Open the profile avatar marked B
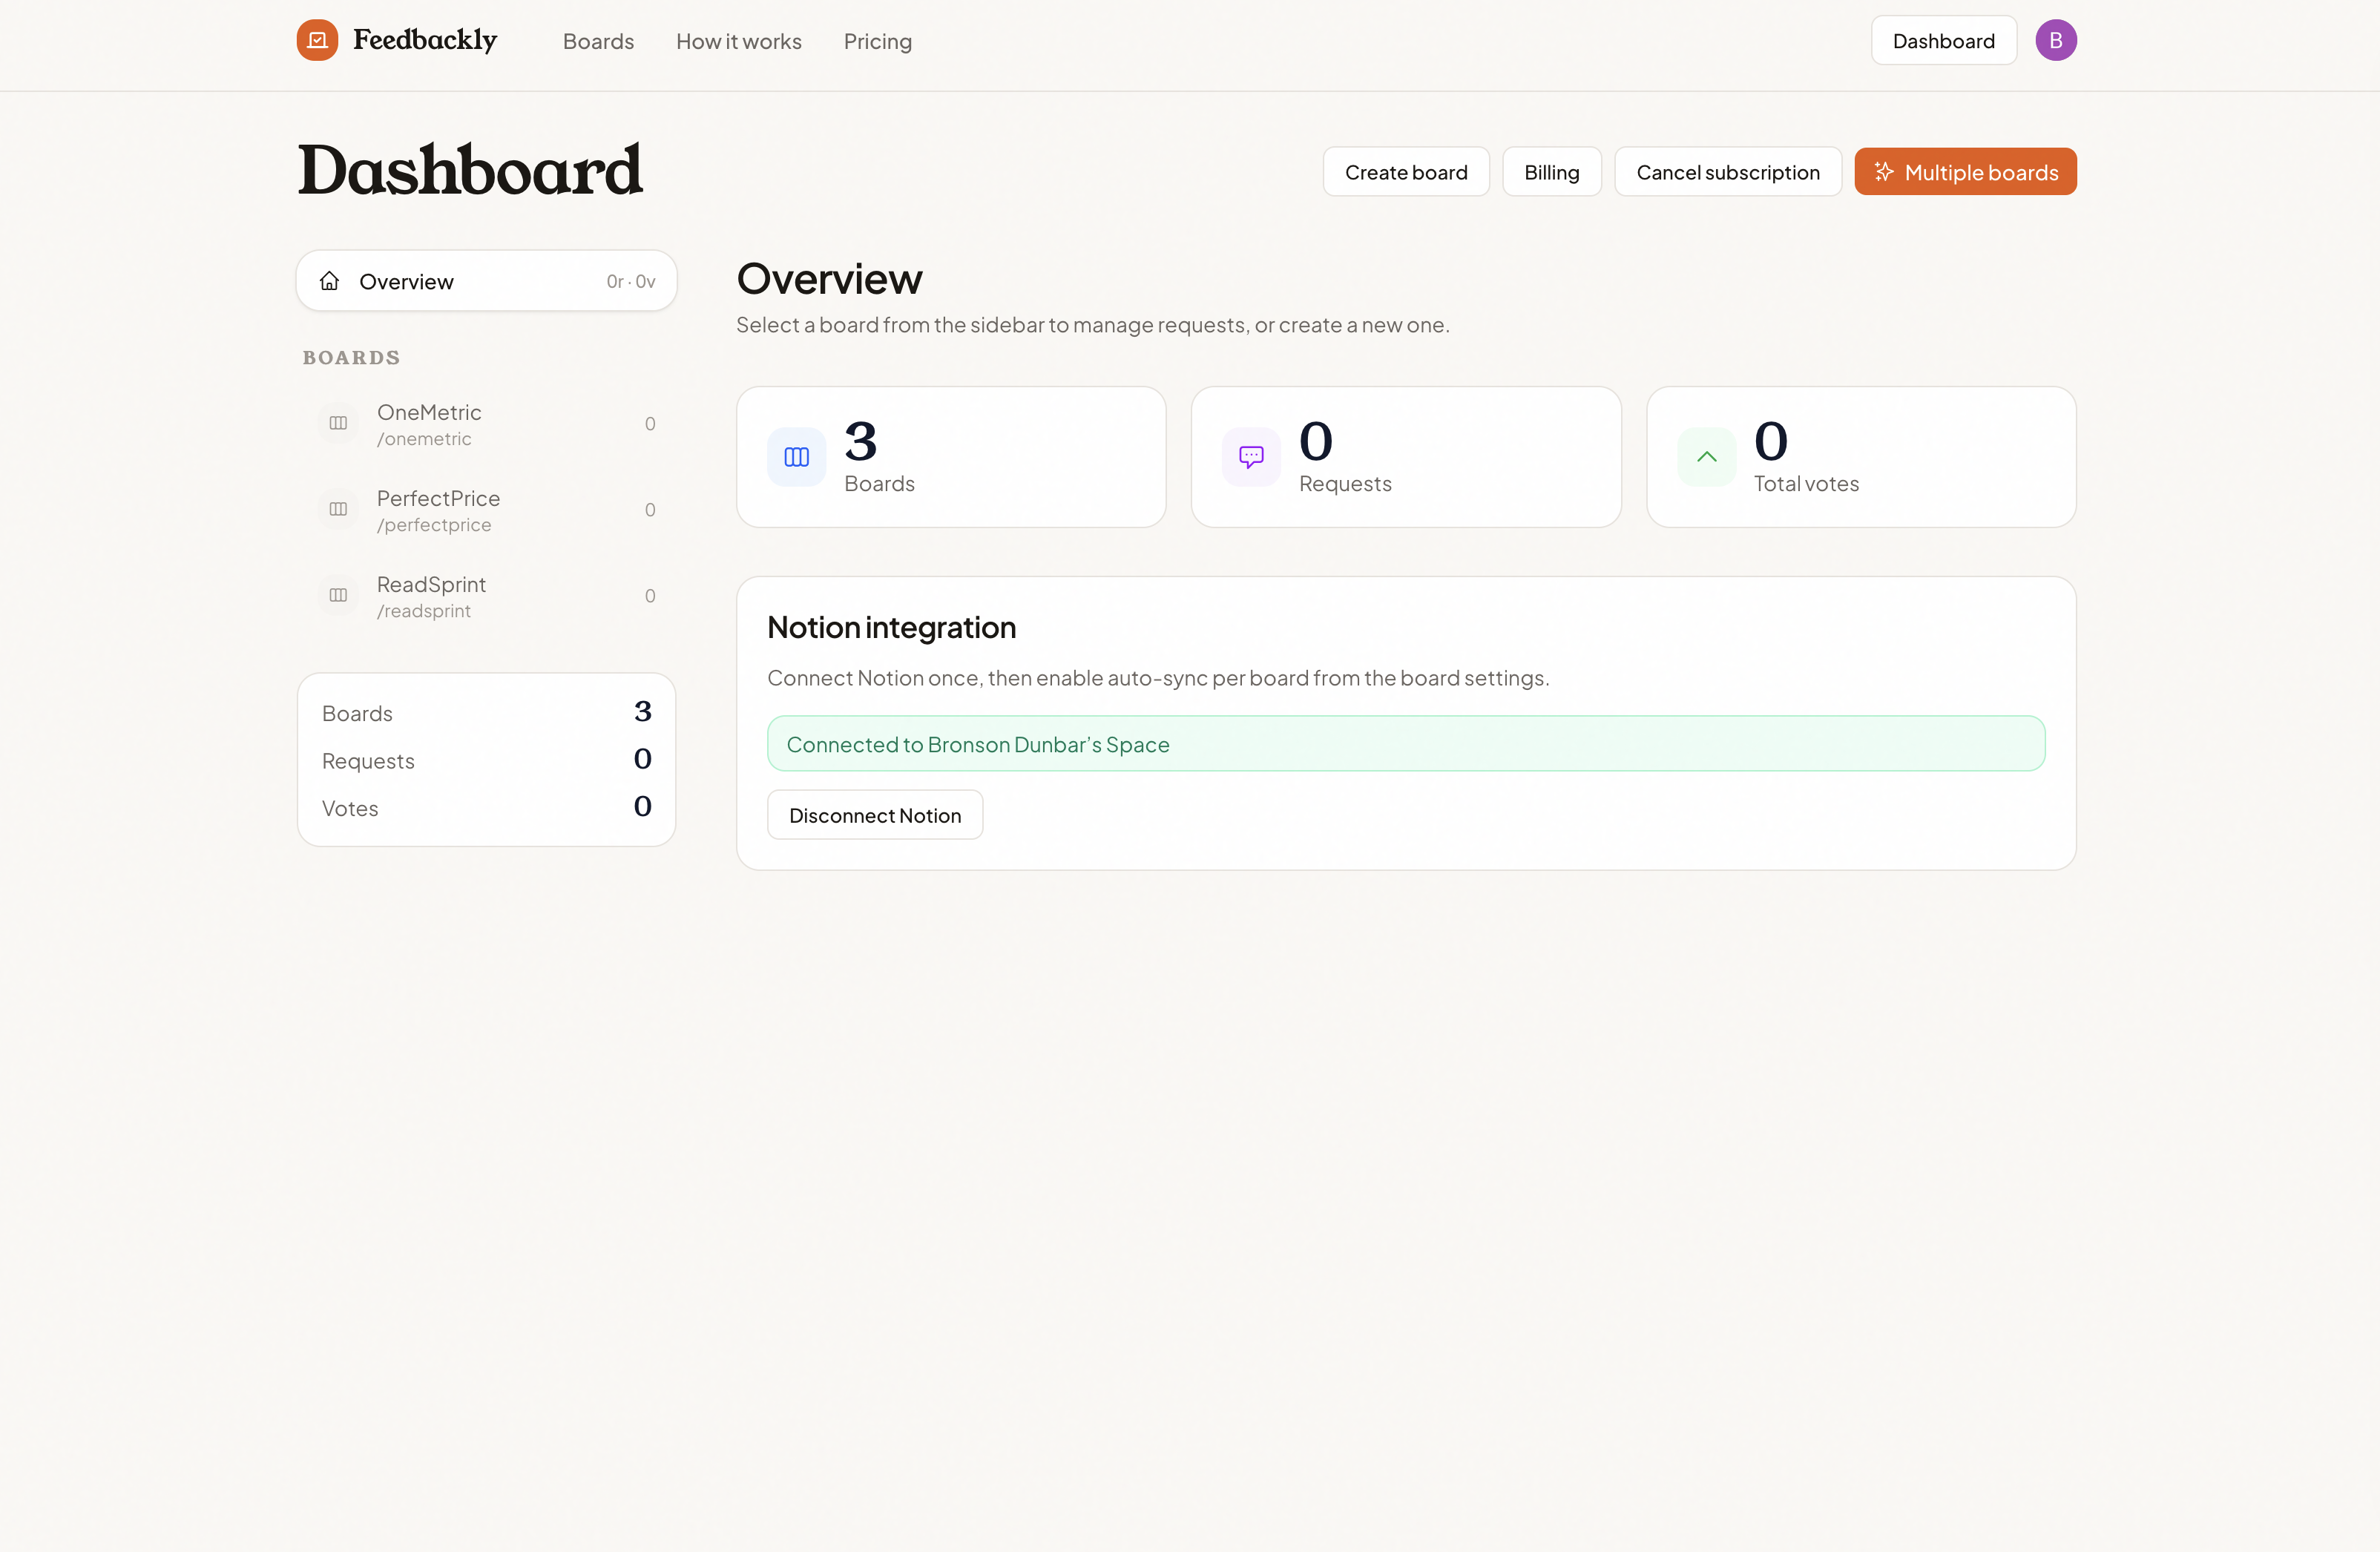This screenshot has height=1552, width=2380. point(2056,40)
